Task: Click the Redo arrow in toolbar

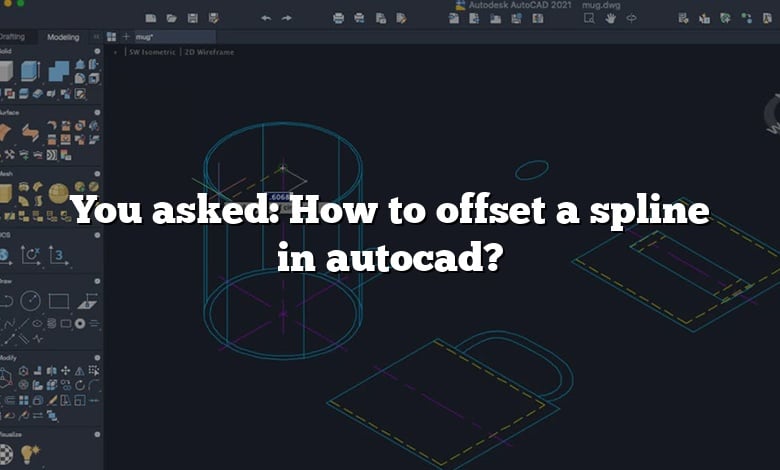Action: pos(287,18)
